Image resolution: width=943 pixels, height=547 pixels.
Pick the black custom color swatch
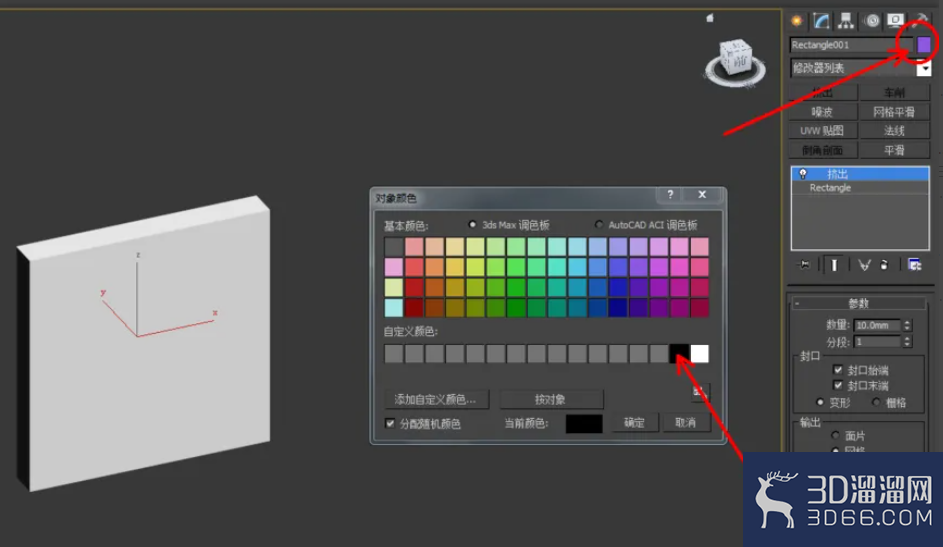coord(679,353)
